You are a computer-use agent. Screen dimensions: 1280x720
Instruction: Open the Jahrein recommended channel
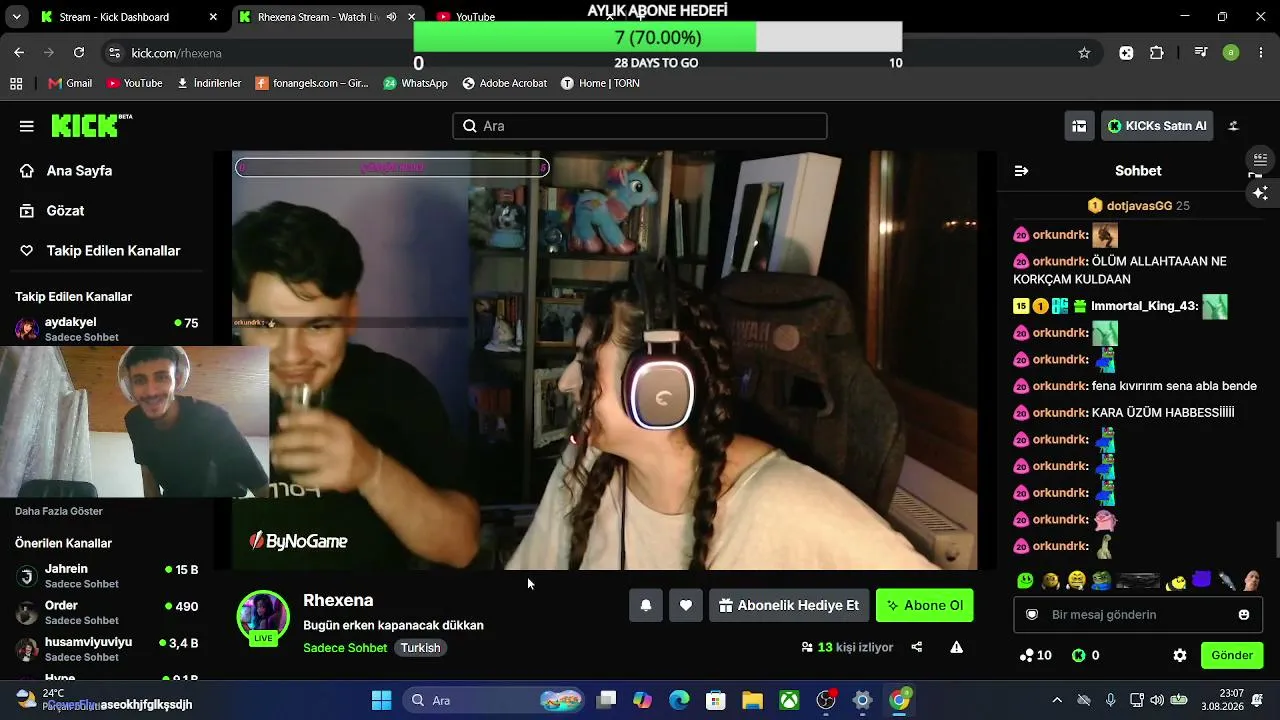click(106, 575)
